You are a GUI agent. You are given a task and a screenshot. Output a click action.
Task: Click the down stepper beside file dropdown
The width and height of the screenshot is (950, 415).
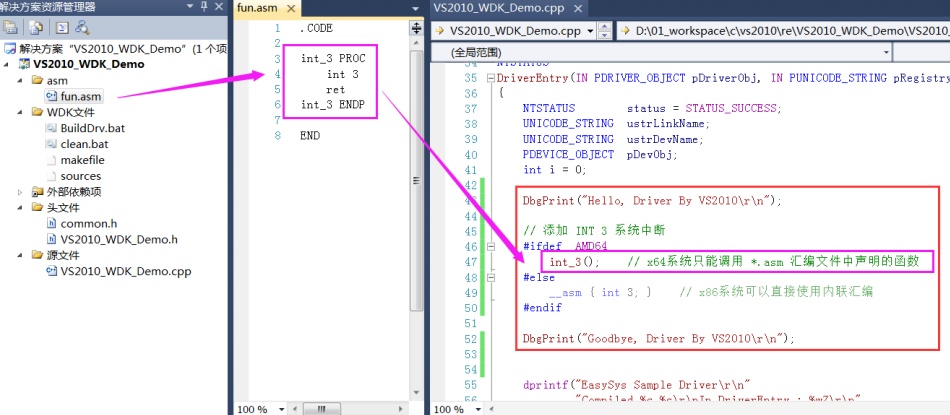tap(605, 35)
